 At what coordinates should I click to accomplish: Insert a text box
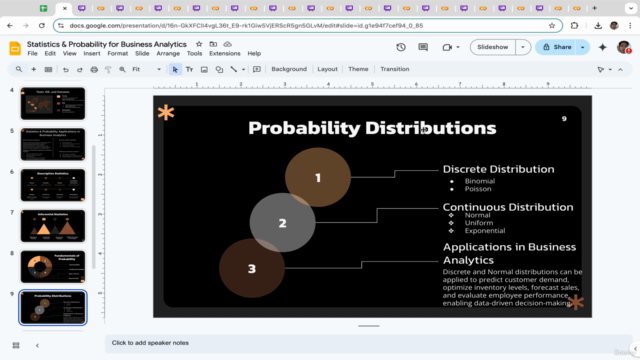[189, 69]
